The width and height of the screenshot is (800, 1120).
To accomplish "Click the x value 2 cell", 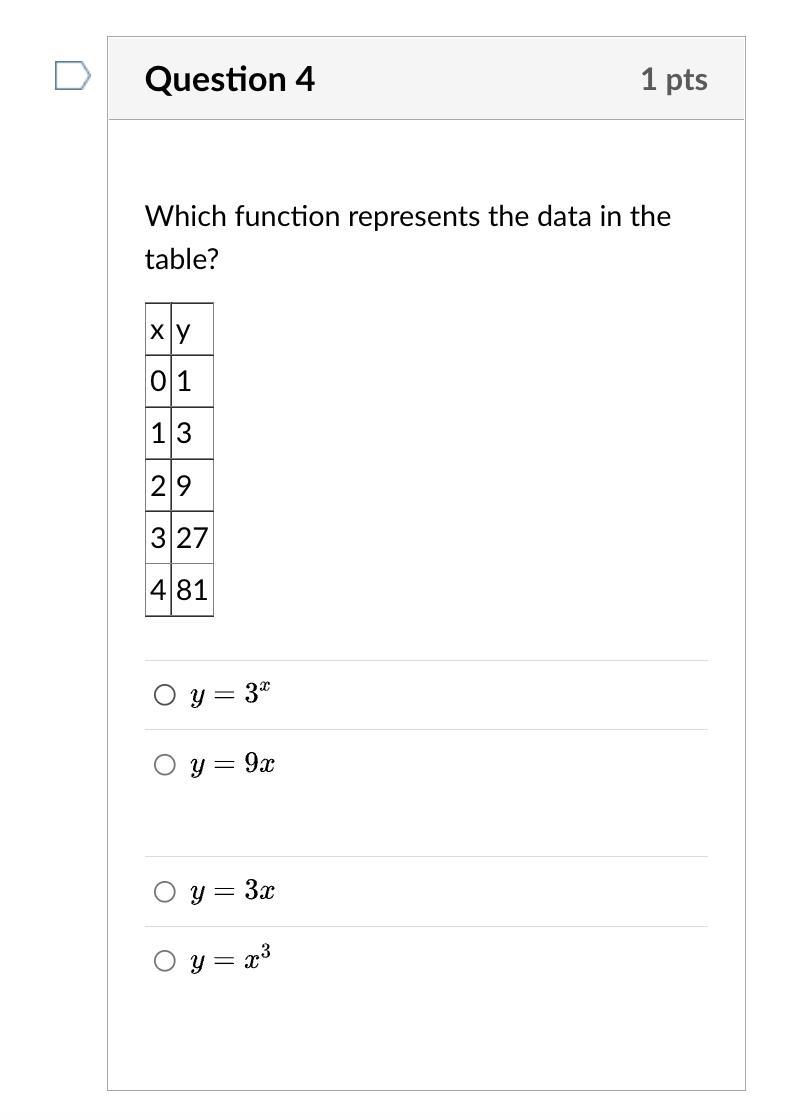I will click(x=158, y=486).
